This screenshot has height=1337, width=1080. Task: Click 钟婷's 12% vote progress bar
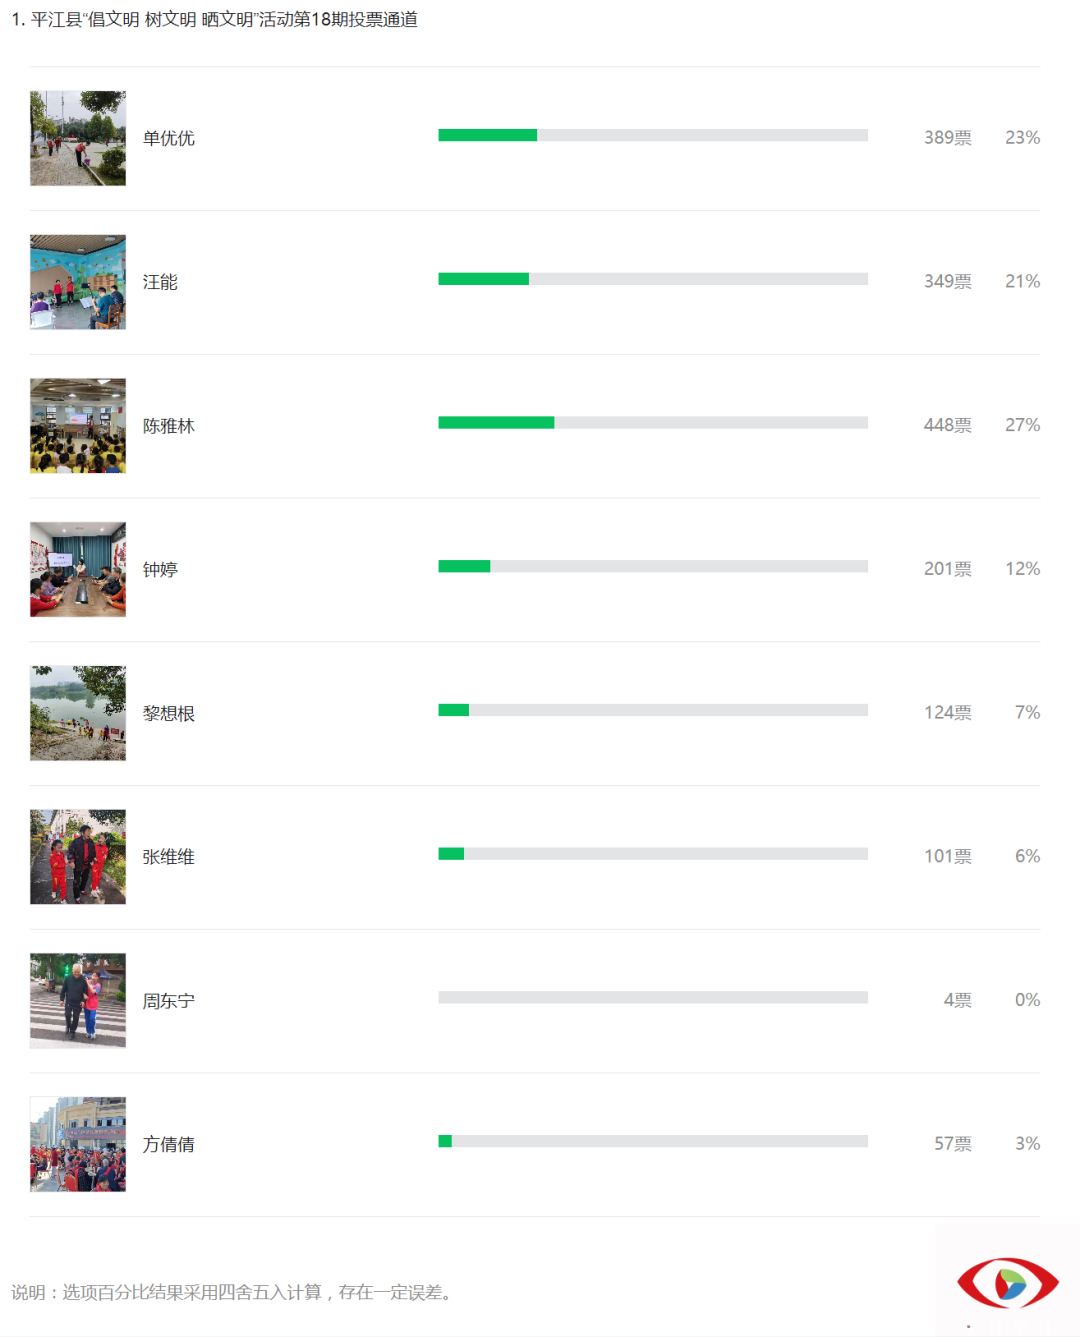653,566
